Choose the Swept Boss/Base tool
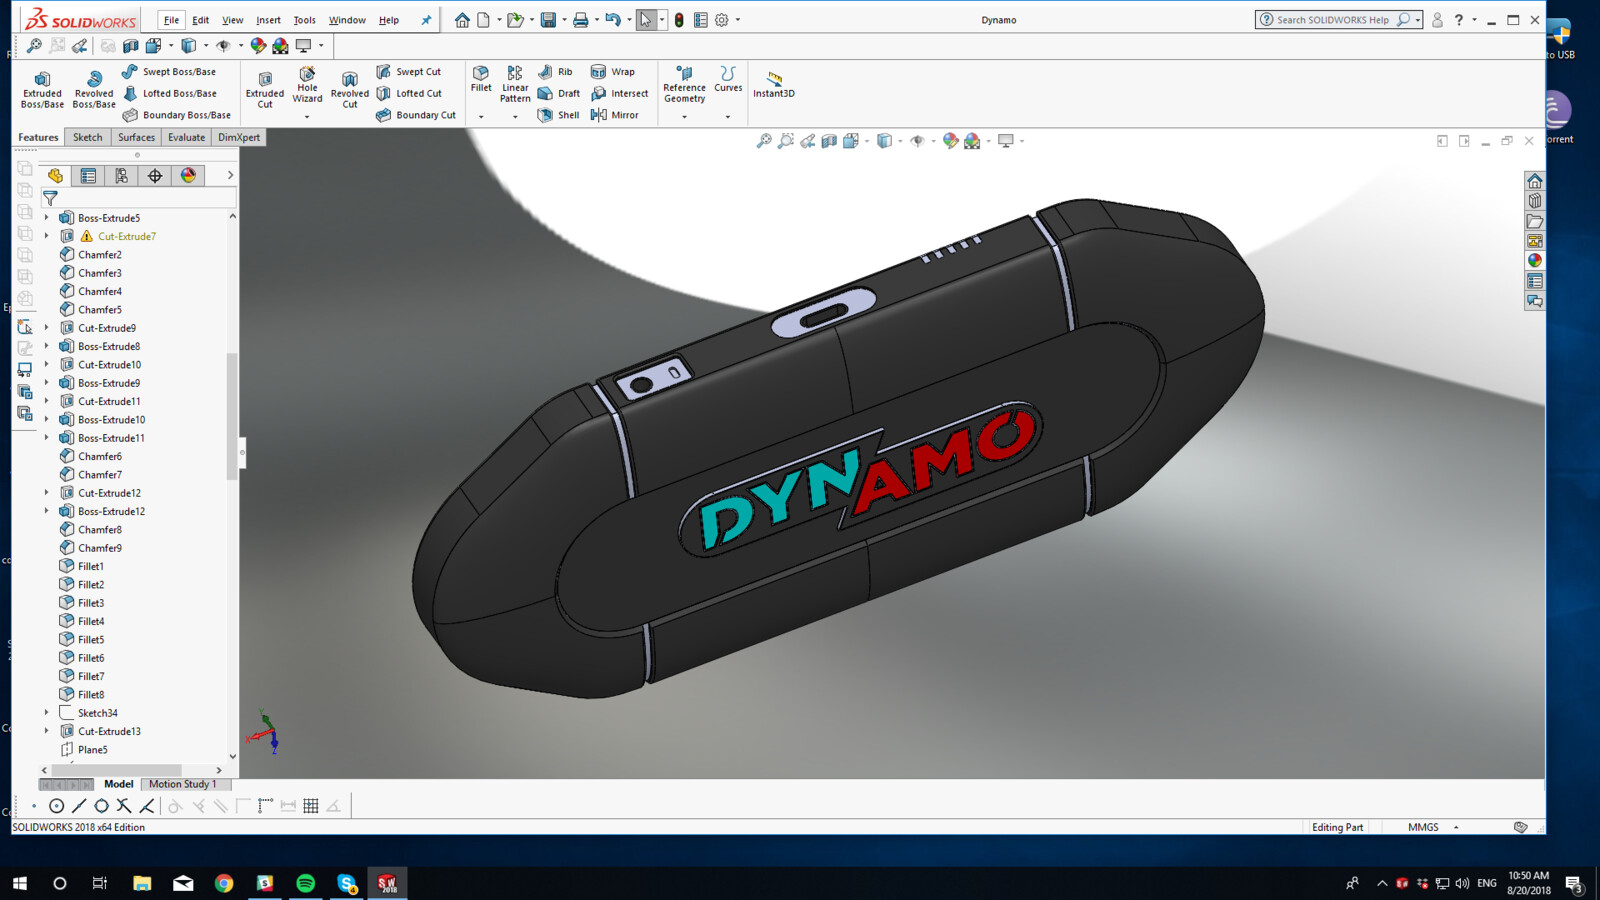Viewport: 1600px width, 900px height. tap(169, 72)
